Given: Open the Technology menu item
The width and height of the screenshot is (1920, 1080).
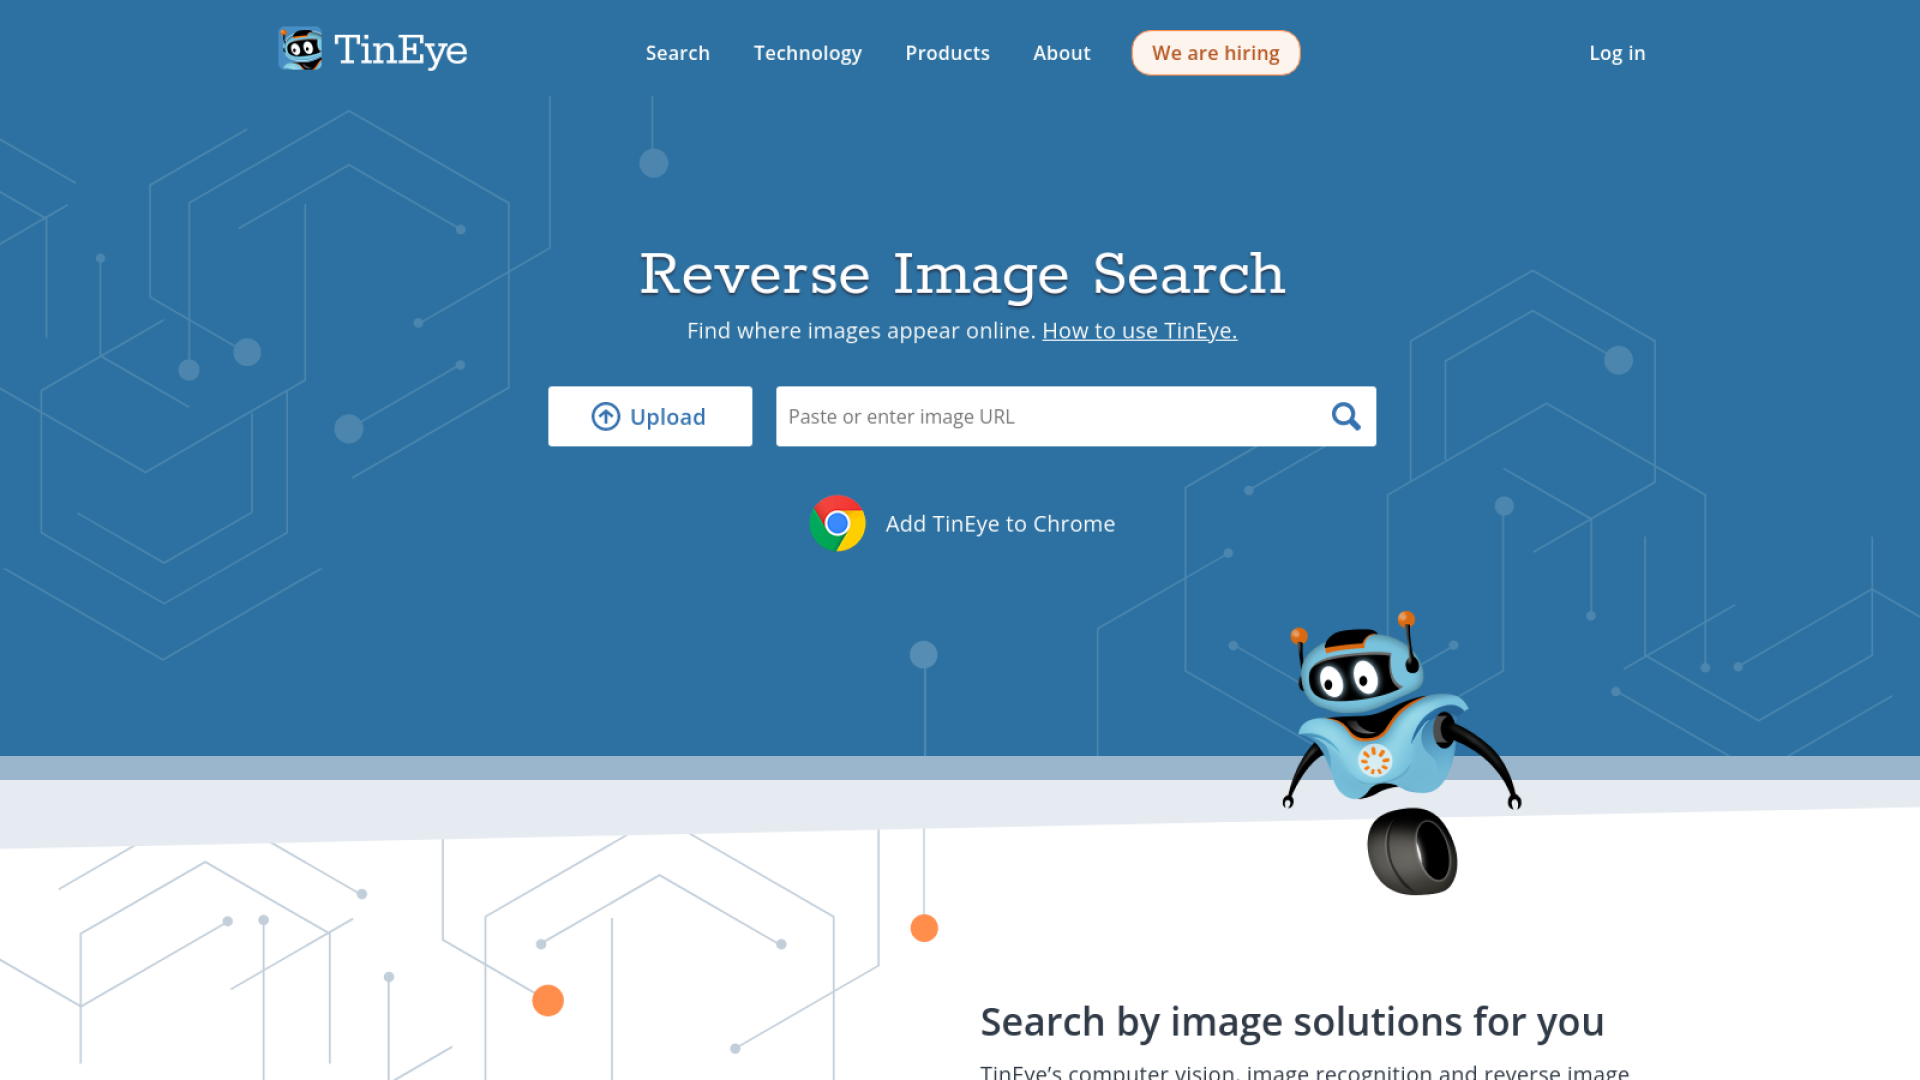Looking at the screenshot, I should [x=807, y=53].
